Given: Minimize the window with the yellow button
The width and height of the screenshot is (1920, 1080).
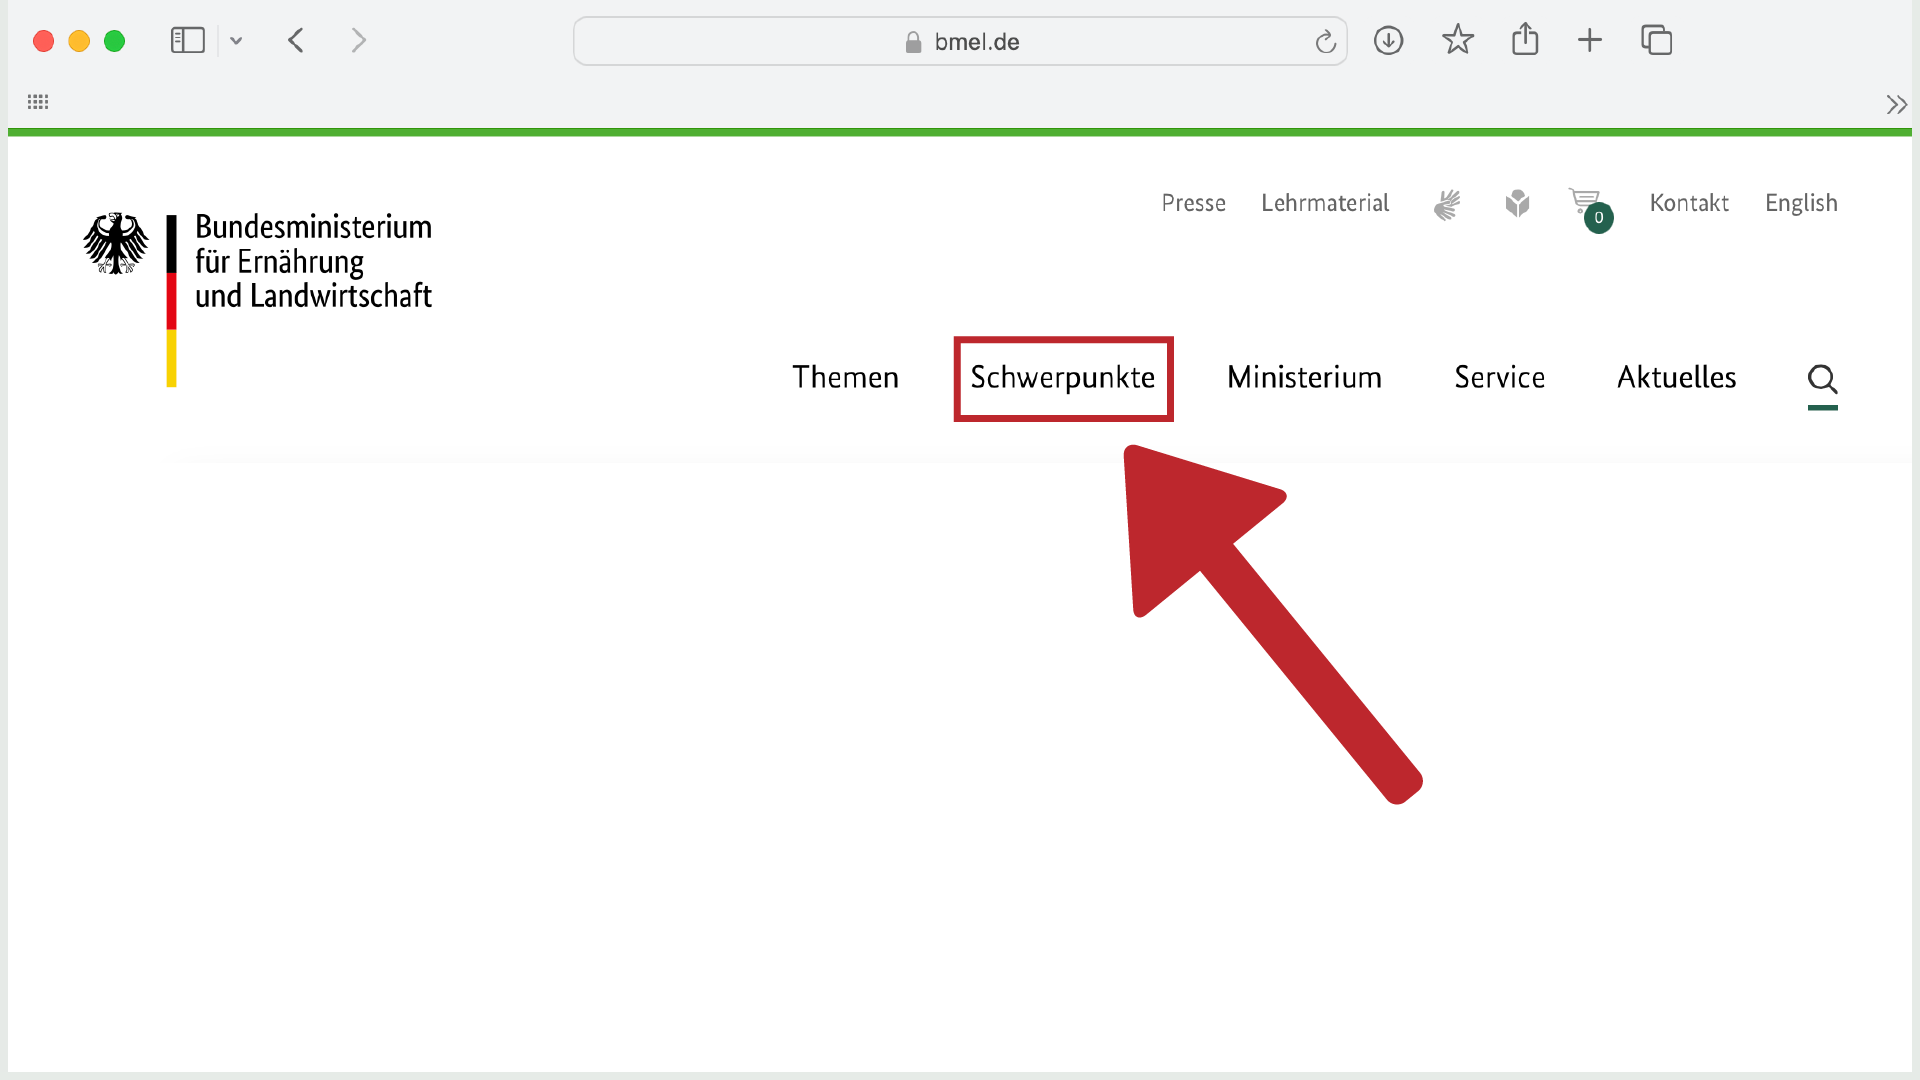Looking at the screenshot, I should point(79,41).
